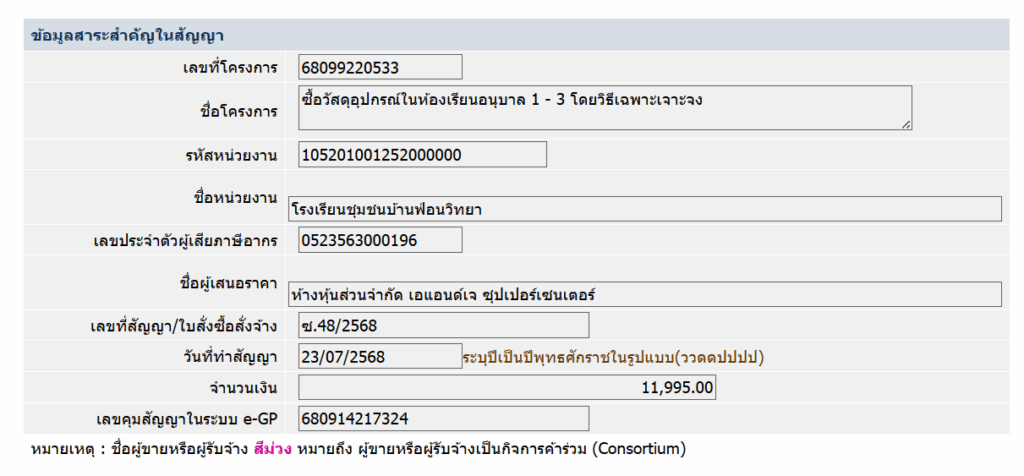The height and width of the screenshot is (476, 1024).
Task: Click the amount field showing 11,995.00
Action: pyautogui.click(x=507, y=387)
